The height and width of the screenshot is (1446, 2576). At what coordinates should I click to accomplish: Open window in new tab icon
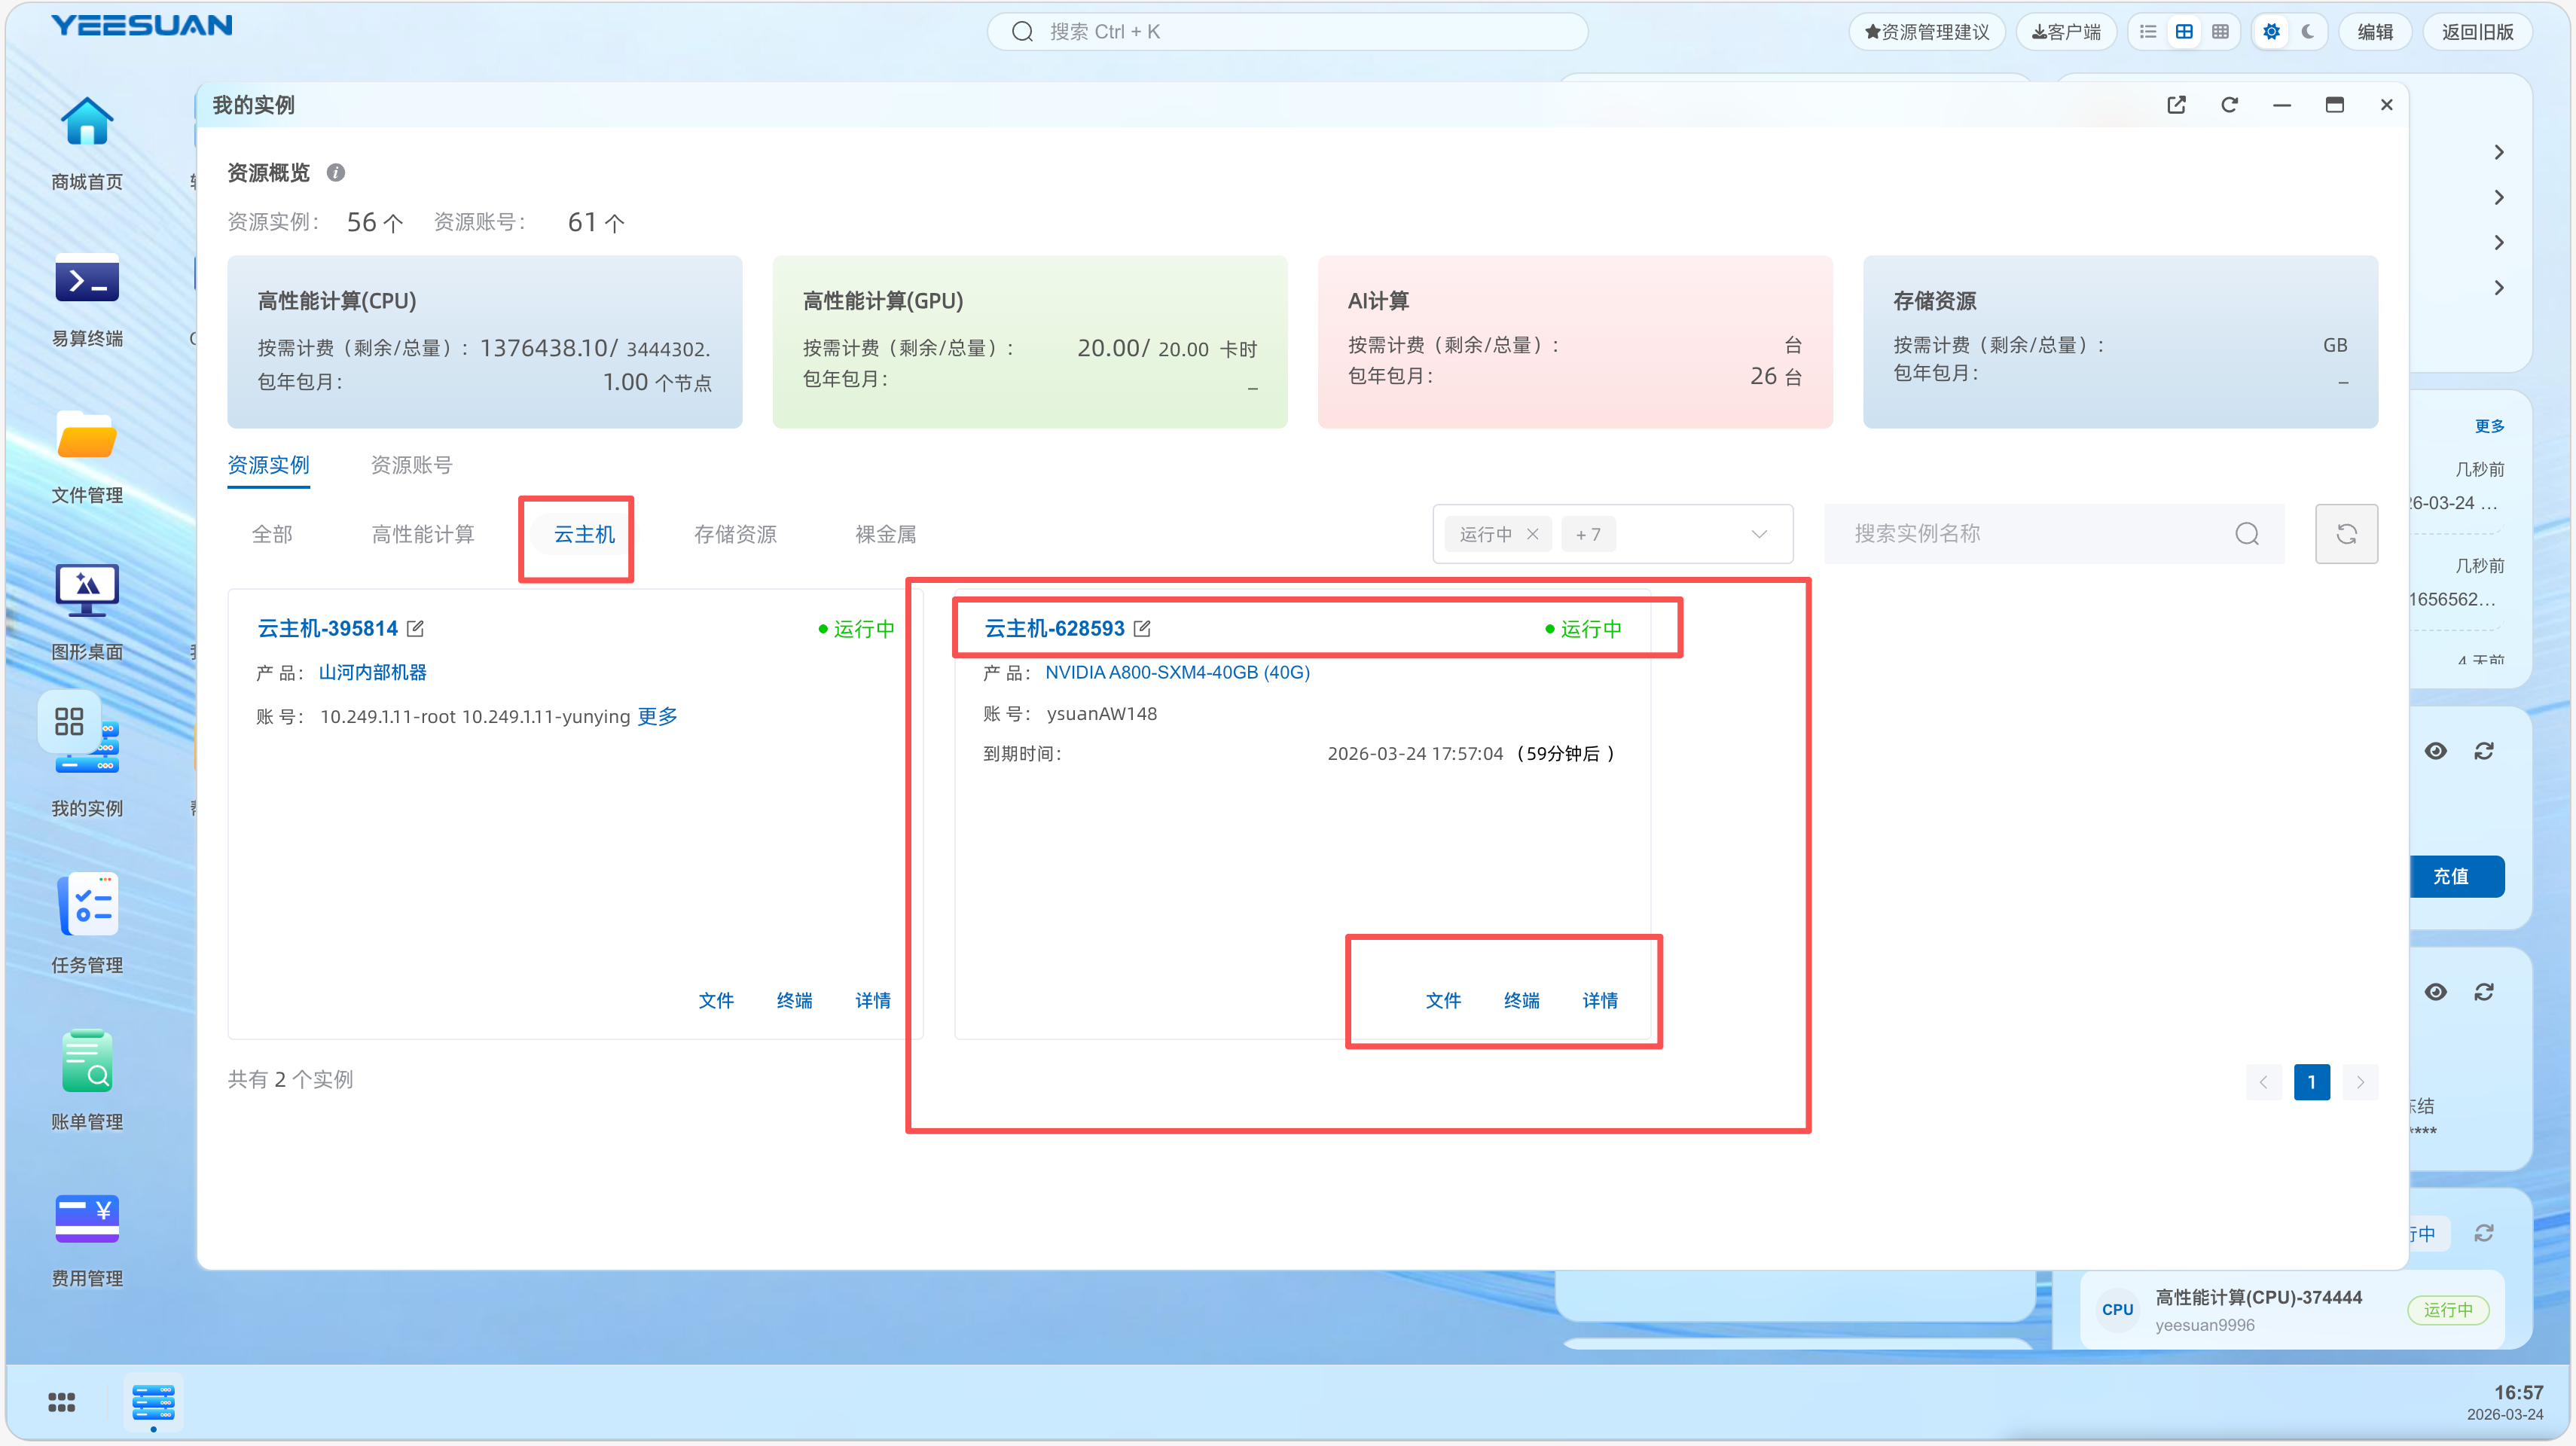tap(2176, 105)
